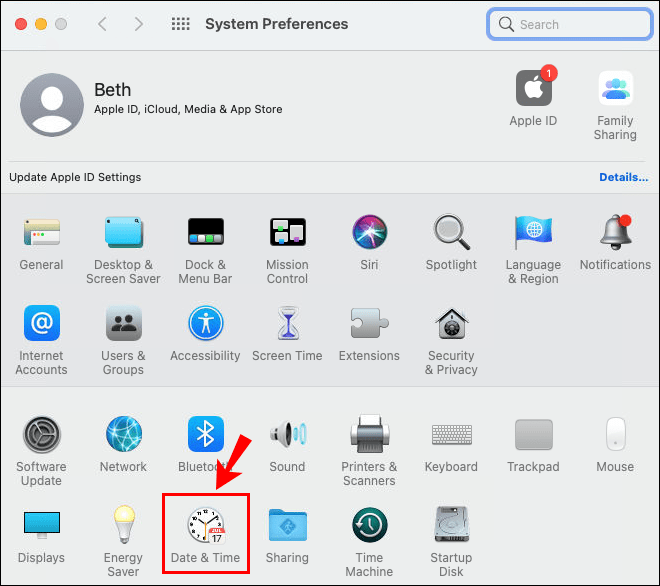Click 'Apple ID, iCloud, Media & App Store'

pos(188,109)
